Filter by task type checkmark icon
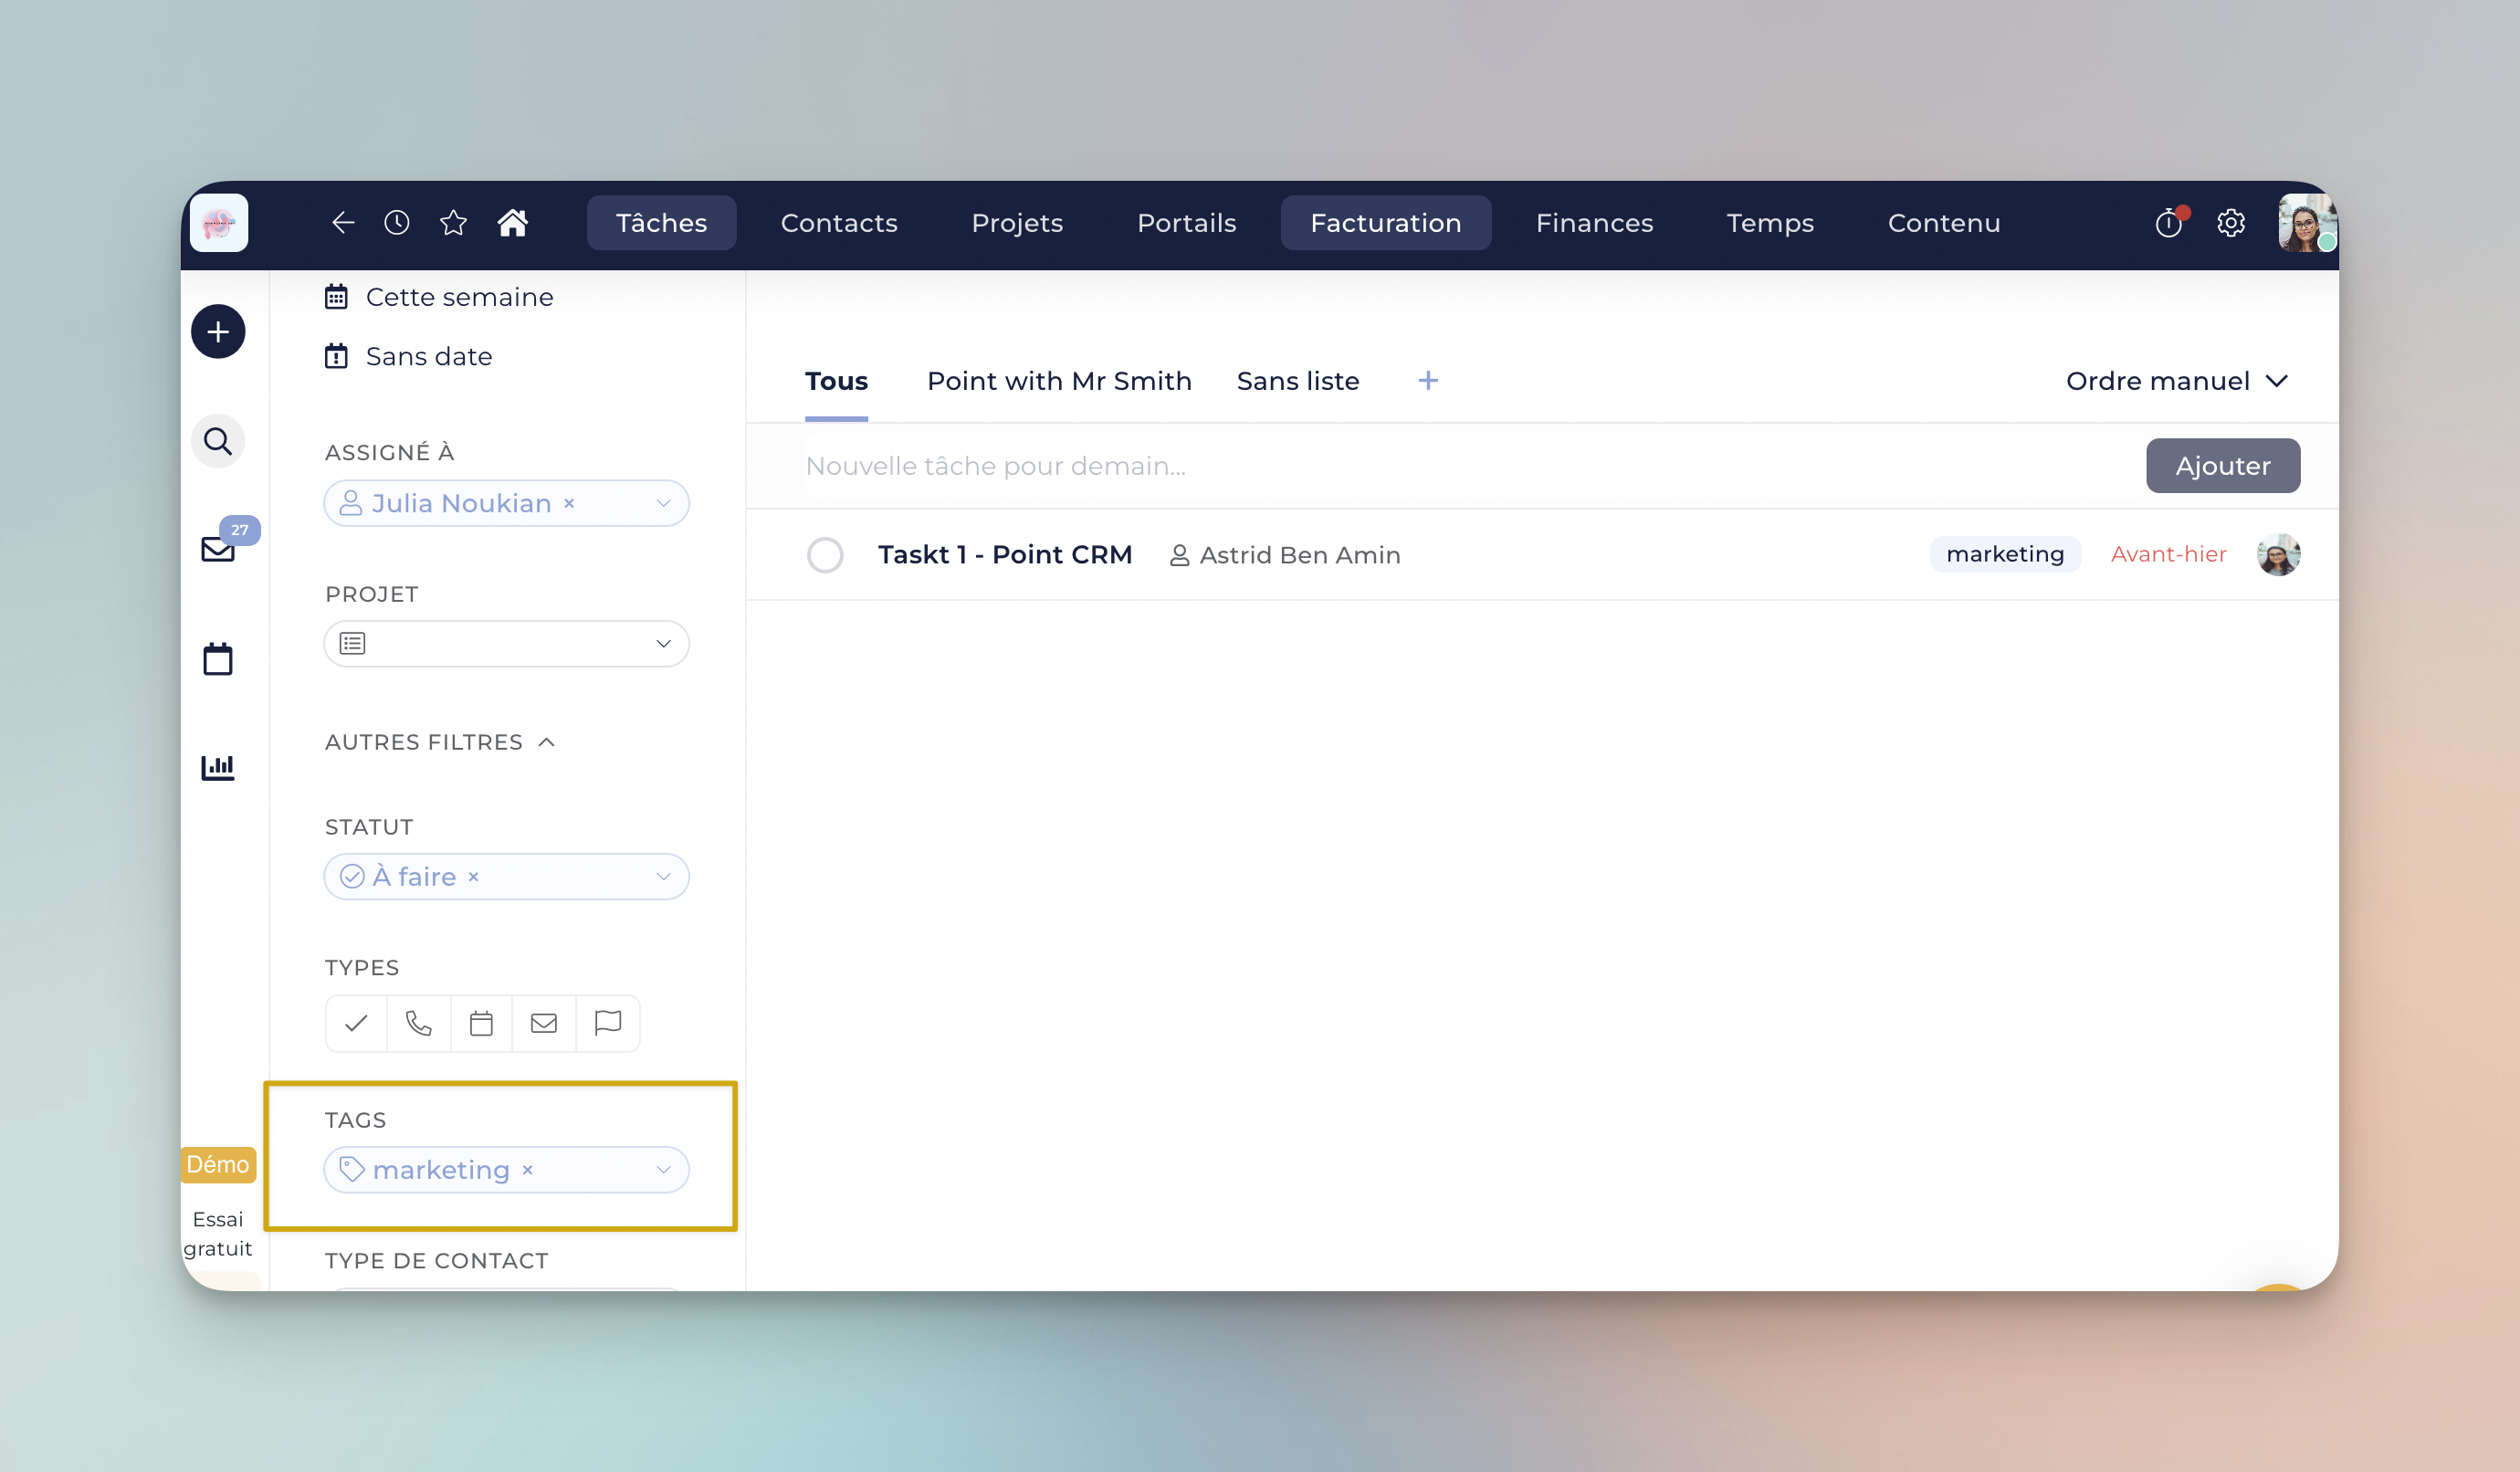The height and width of the screenshot is (1472, 2520). pos(356,1023)
